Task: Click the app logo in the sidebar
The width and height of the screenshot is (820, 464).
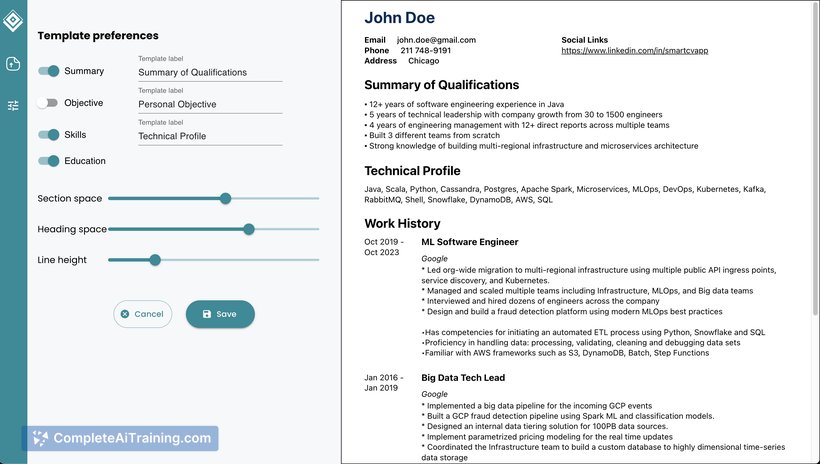Action: click(13, 22)
